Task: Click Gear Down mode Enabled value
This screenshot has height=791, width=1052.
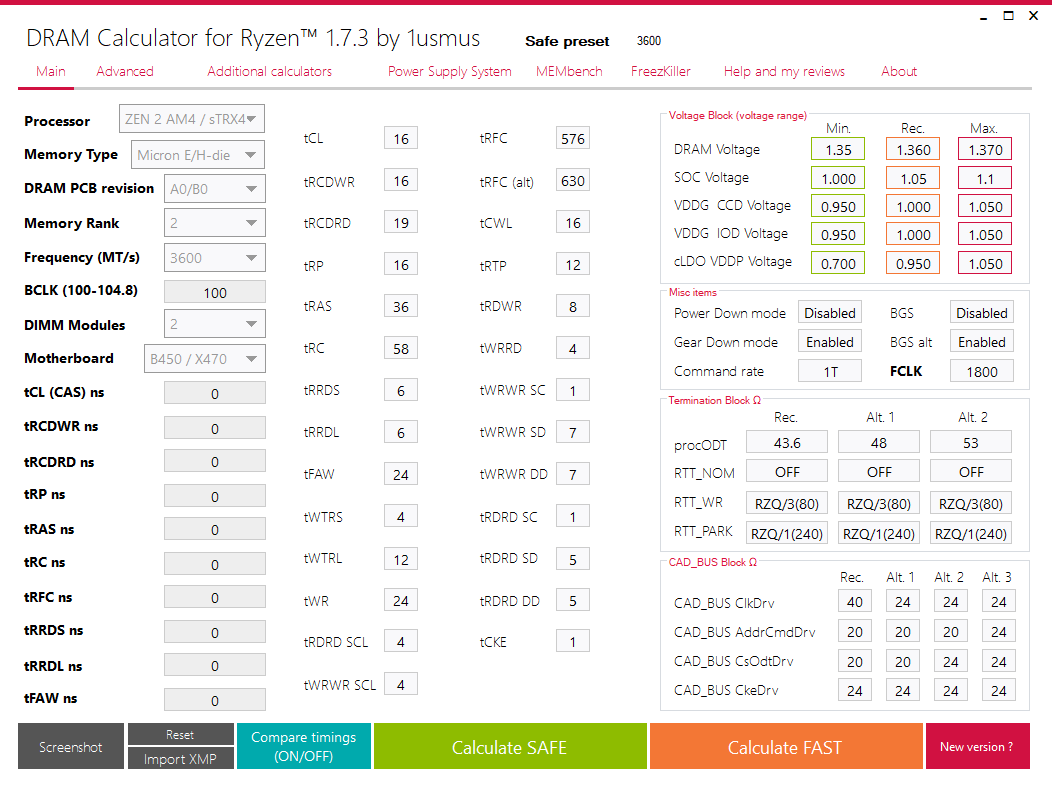Action: point(830,341)
